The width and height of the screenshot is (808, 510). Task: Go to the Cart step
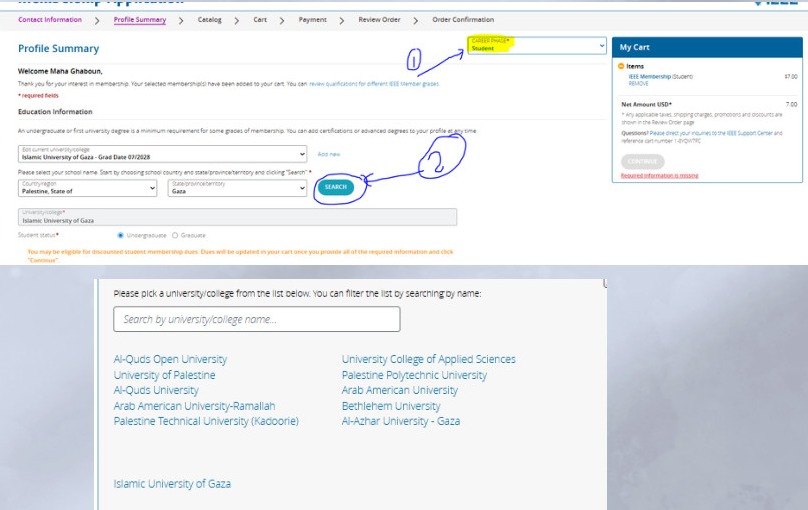[x=260, y=20]
